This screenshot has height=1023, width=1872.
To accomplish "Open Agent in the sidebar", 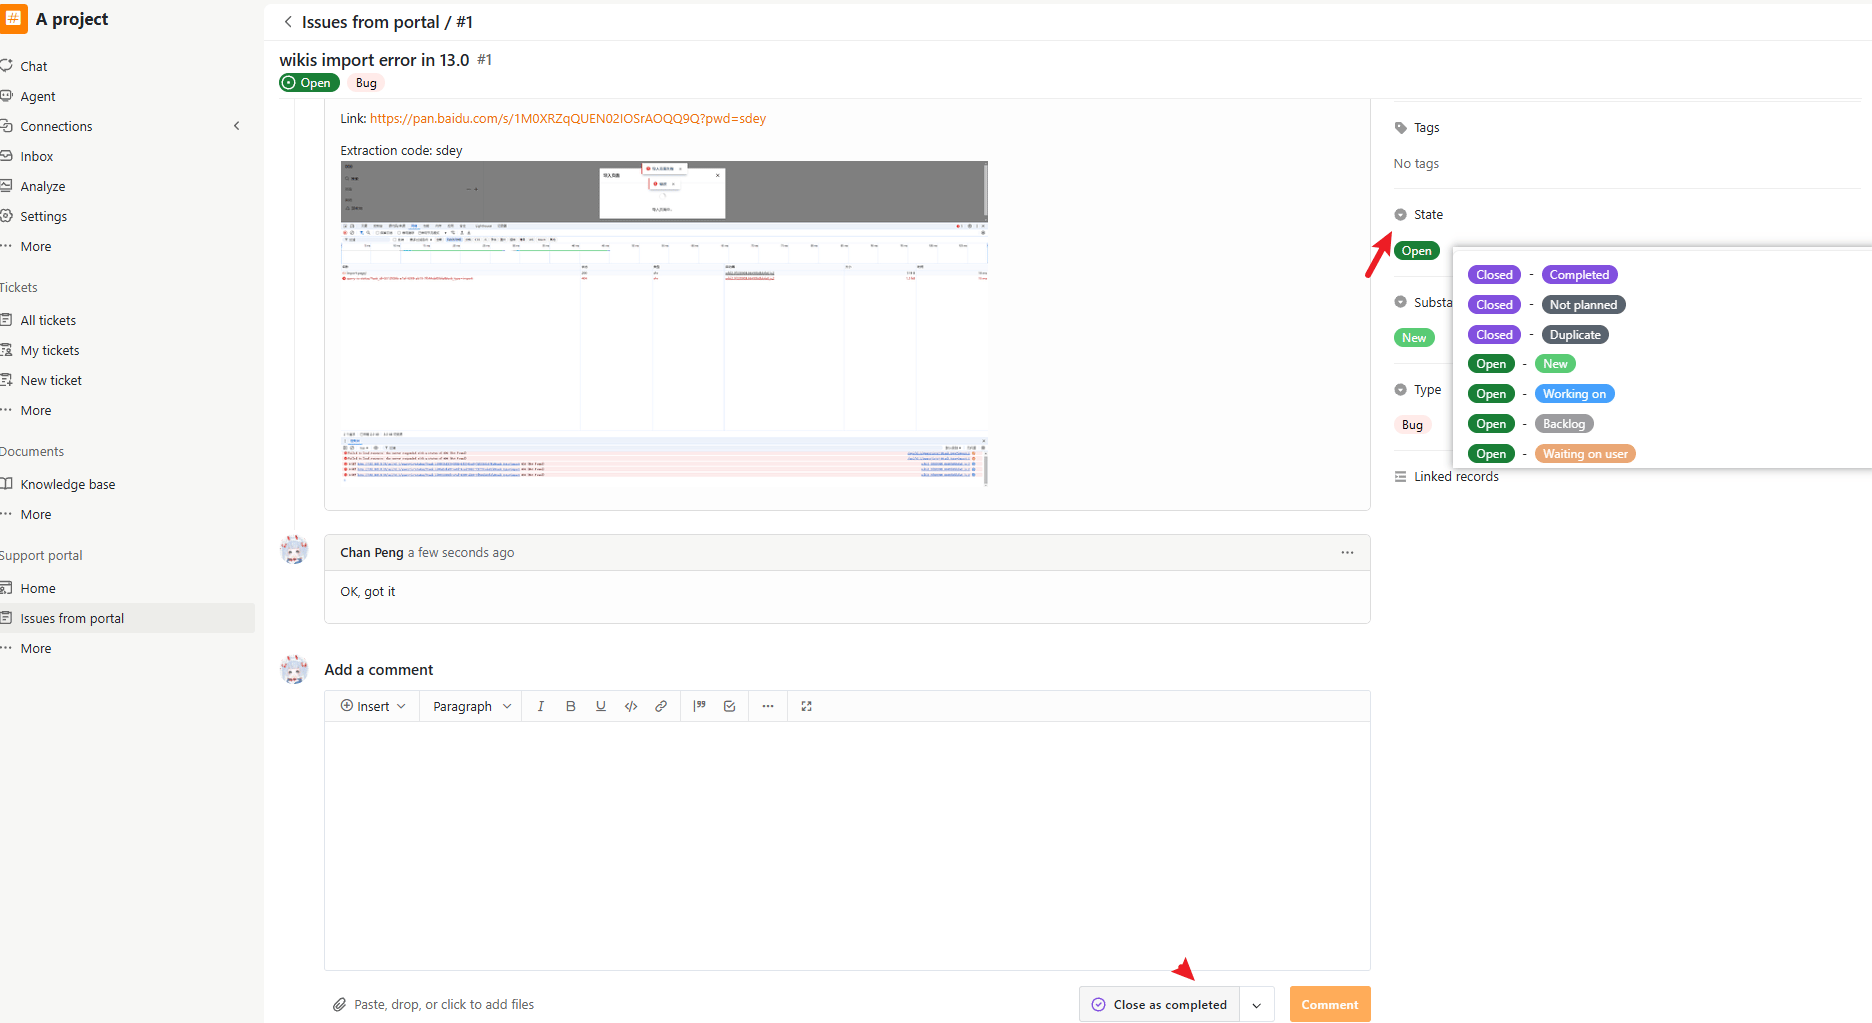I will (x=38, y=96).
